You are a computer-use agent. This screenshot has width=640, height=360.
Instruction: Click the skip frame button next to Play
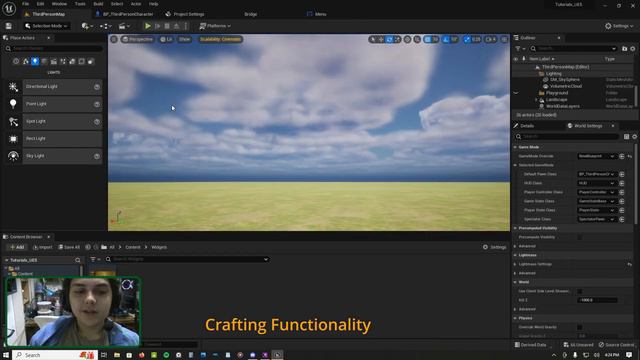(x=158, y=26)
